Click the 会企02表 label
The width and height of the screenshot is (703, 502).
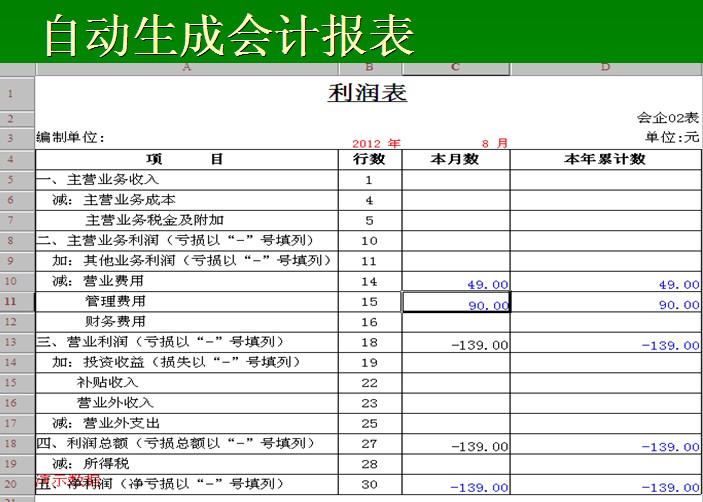668,118
